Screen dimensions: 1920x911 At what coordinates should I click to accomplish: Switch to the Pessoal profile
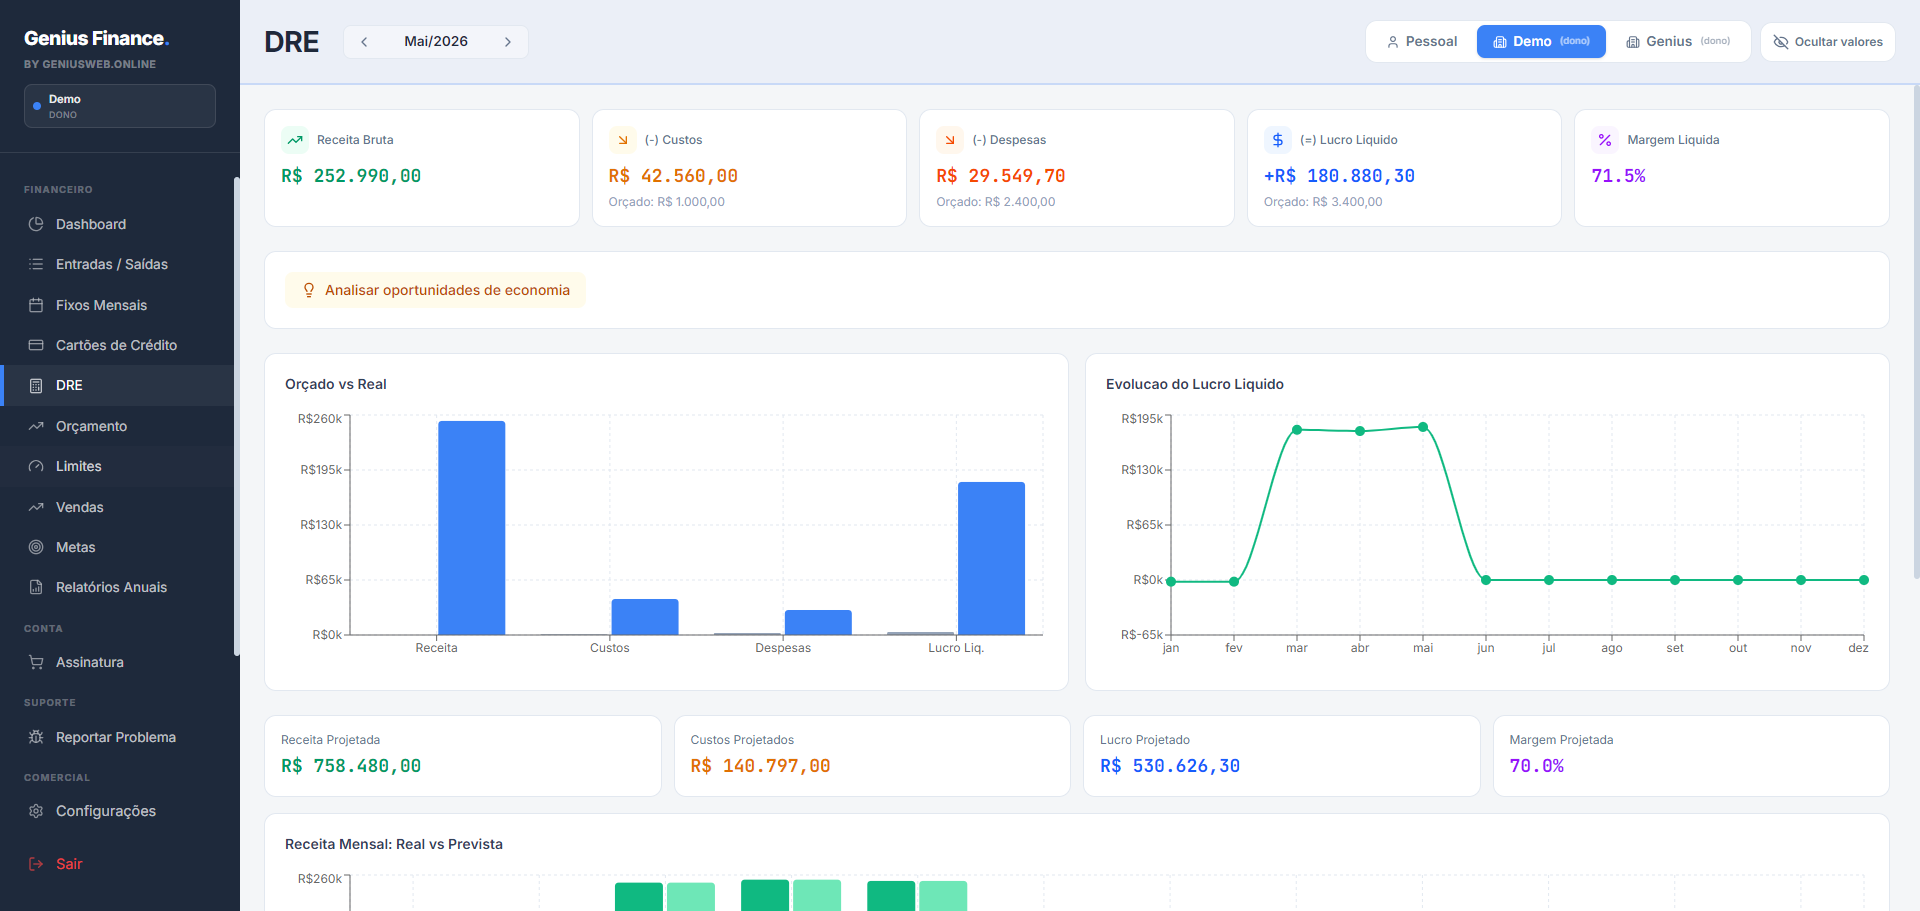click(1421, 41)
